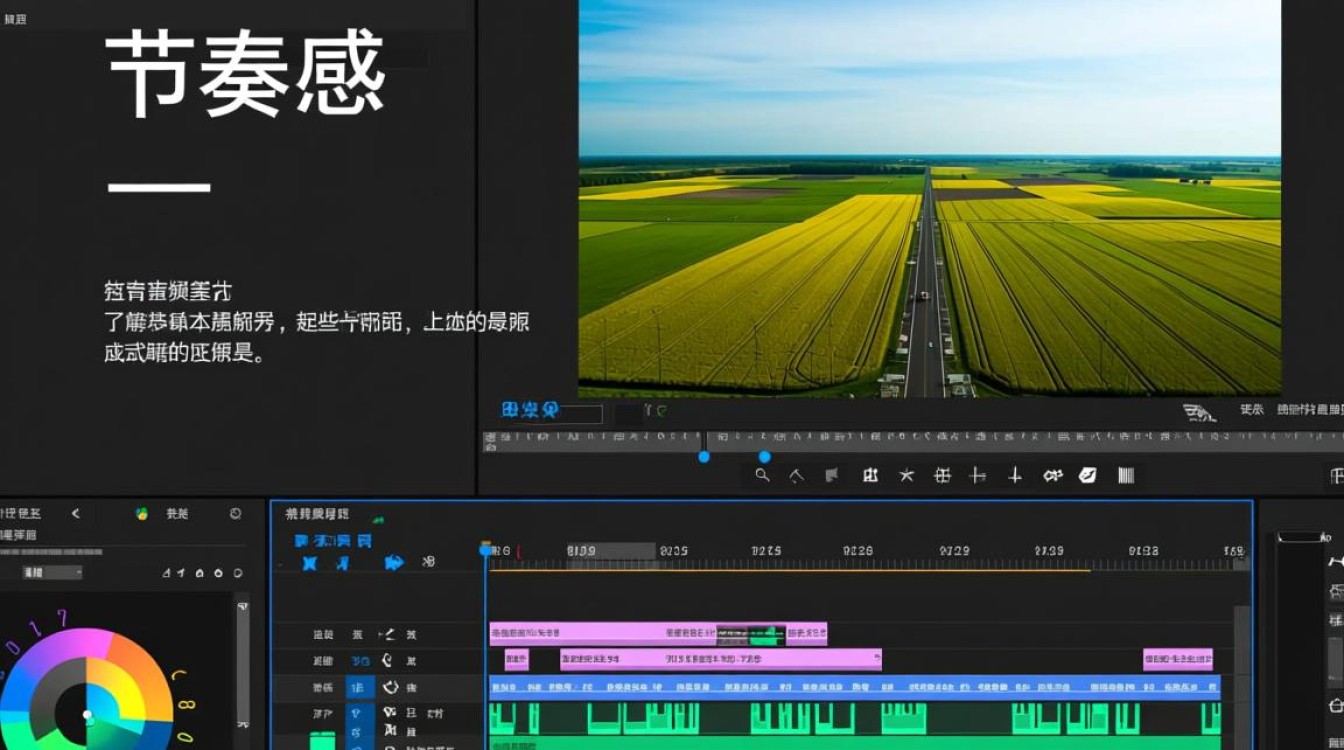The width and height of the screenshot is (1344, 750).
Task: Select the thumbnail clip embedded in the top pink track
Action: coord(751,634)
